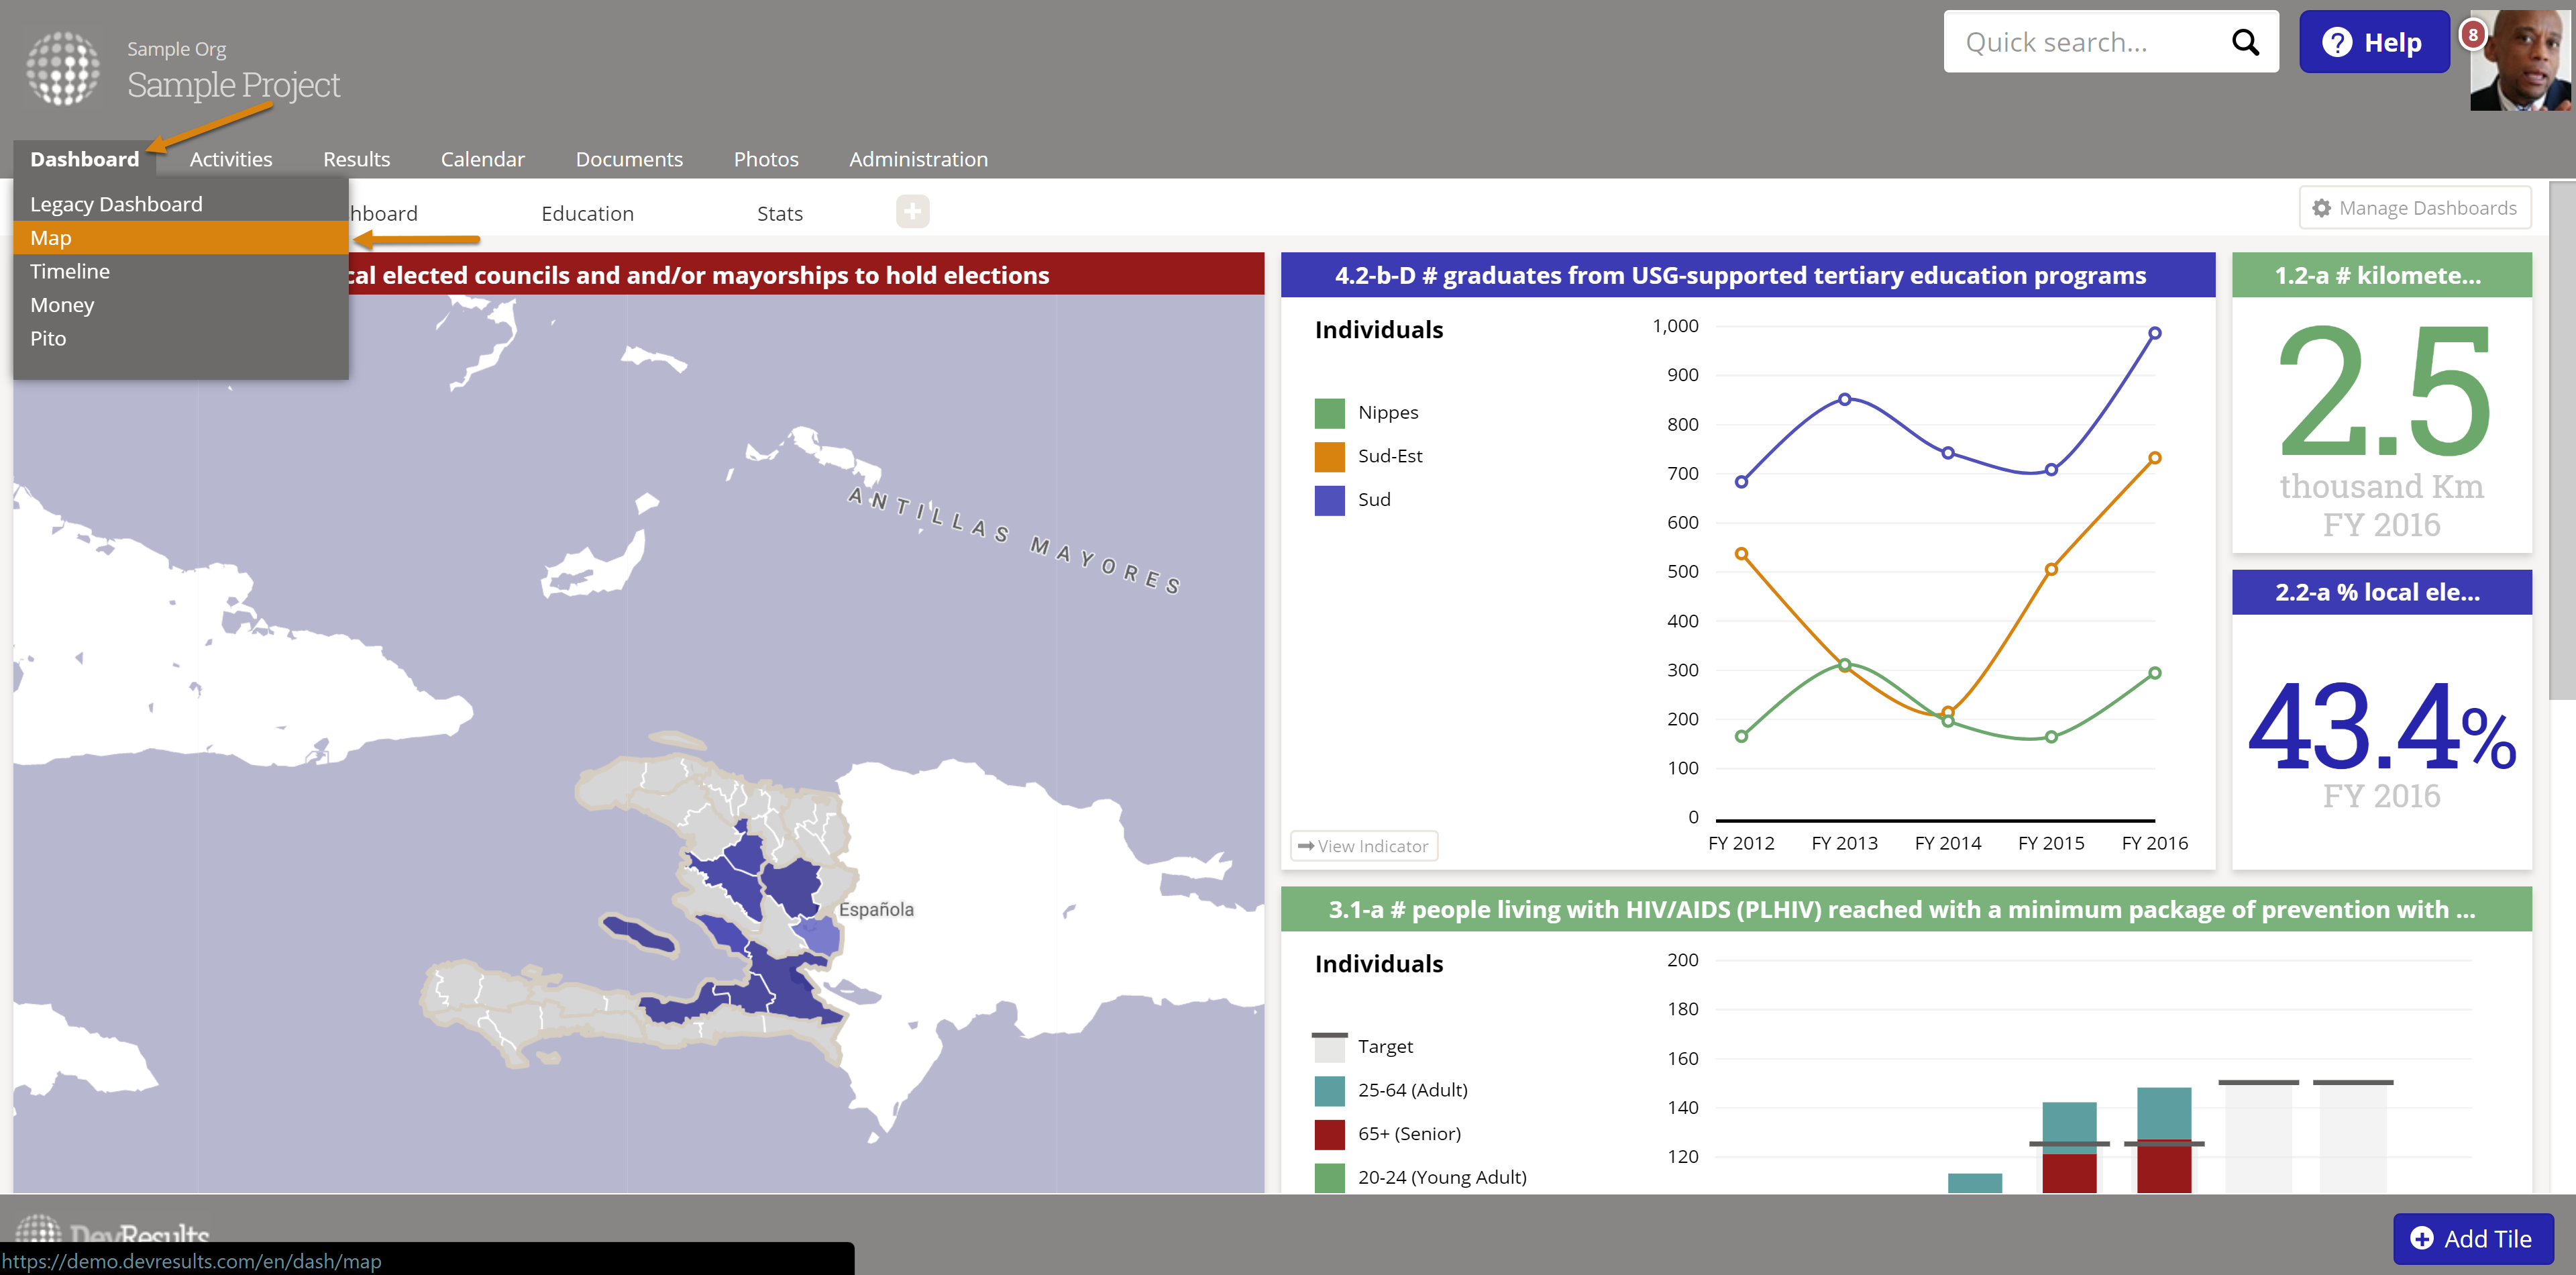Switch to the Education dashboard tab
This screenshot has height=1275, width=2576.
point(587,213)
